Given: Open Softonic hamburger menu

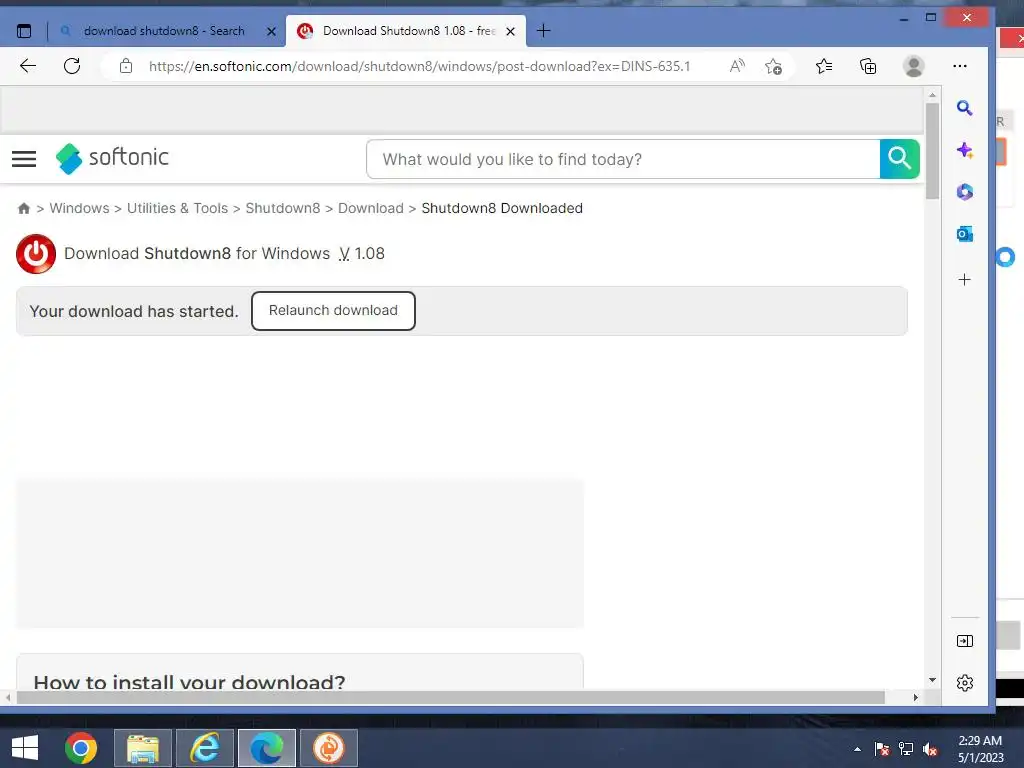Looking at the screenshot, I should point(24,159).
